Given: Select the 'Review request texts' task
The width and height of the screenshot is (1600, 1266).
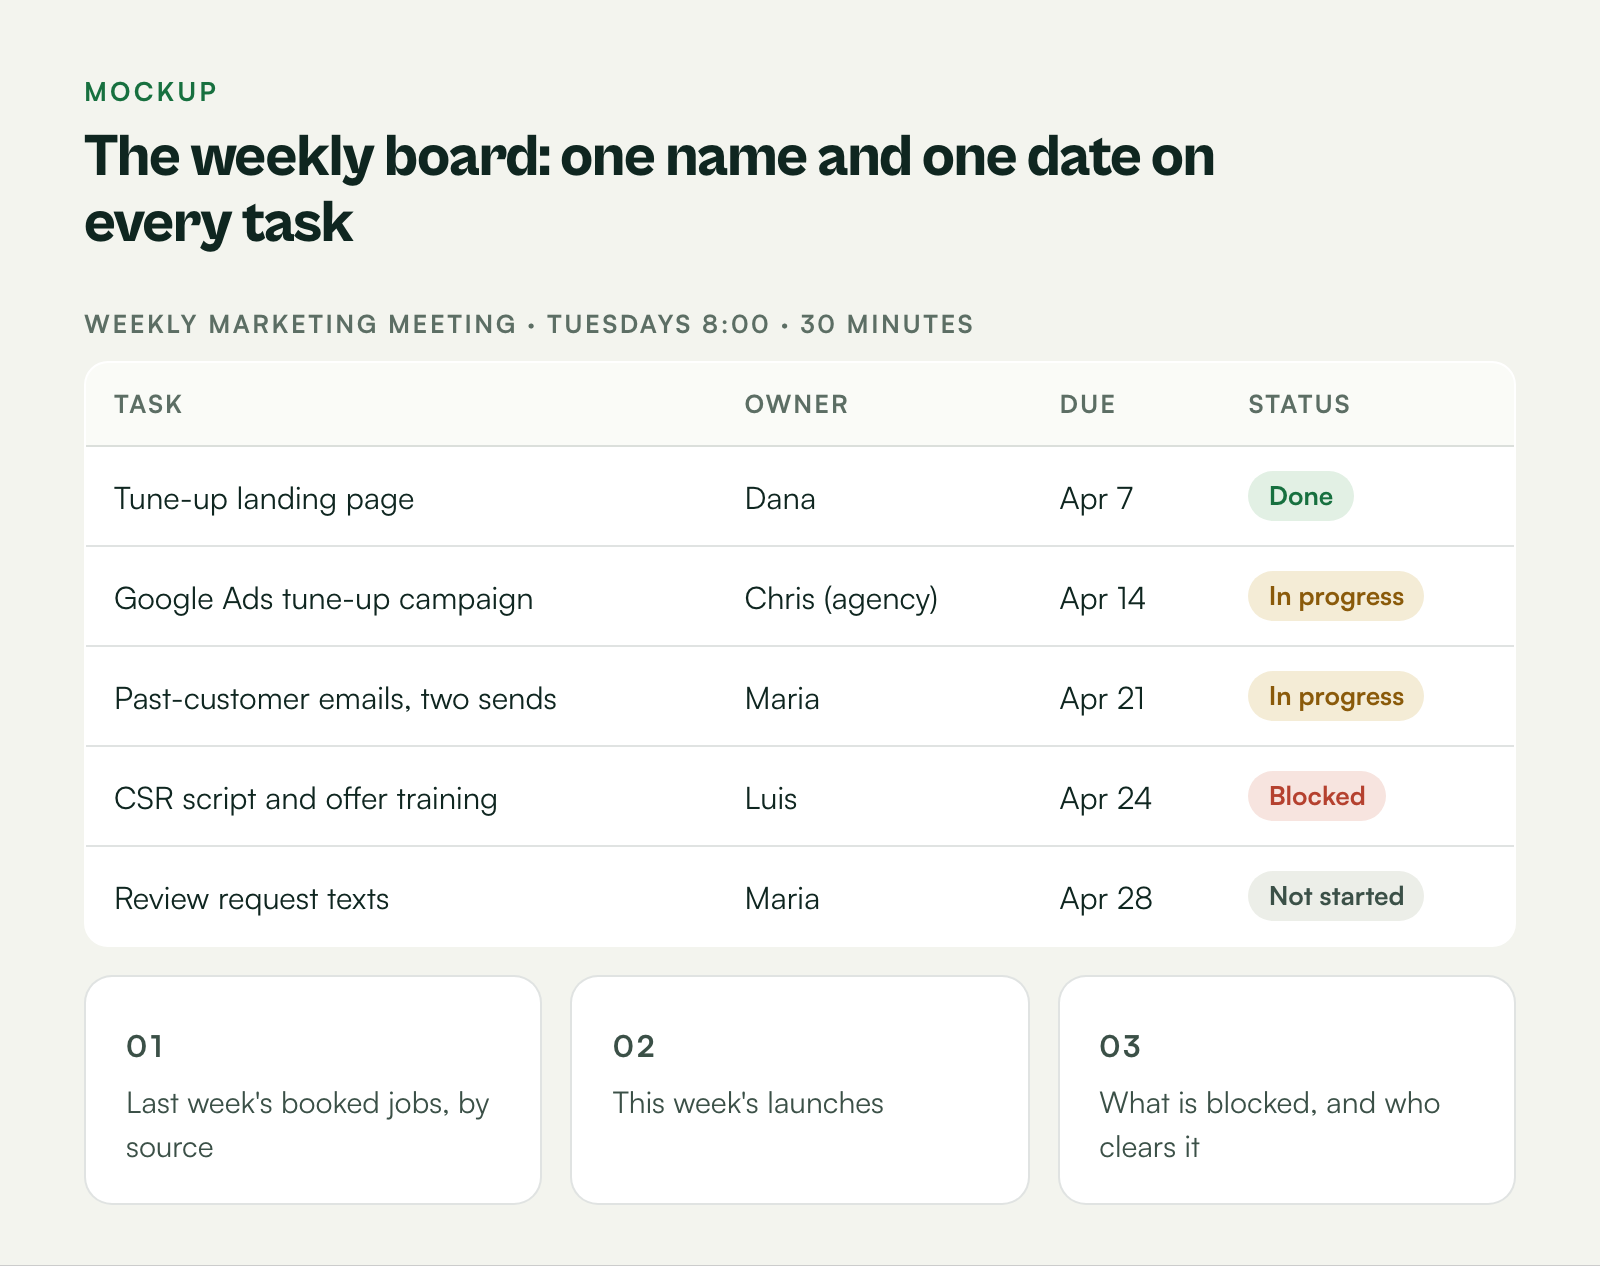Looking at the screenshot, I should tap(252, 898).
